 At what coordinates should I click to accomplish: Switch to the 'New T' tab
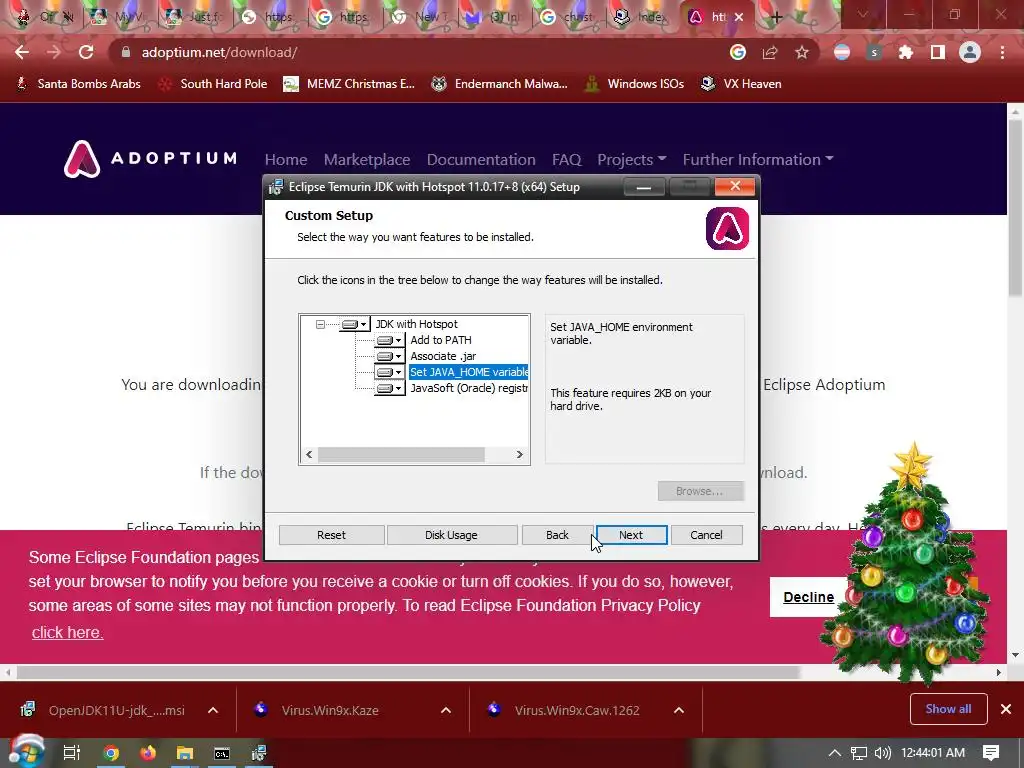pyautogui.click(x=418, y=17)
